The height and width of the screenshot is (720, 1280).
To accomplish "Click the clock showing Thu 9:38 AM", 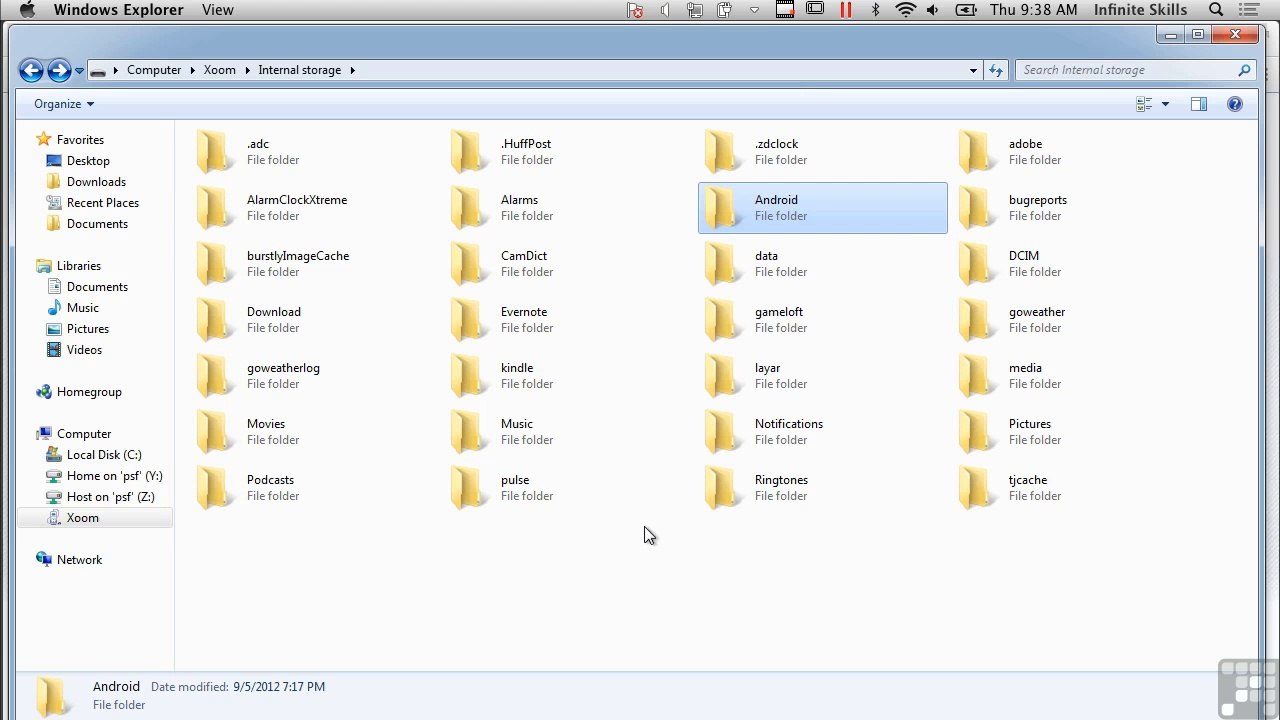I will tap(1034, 10).
